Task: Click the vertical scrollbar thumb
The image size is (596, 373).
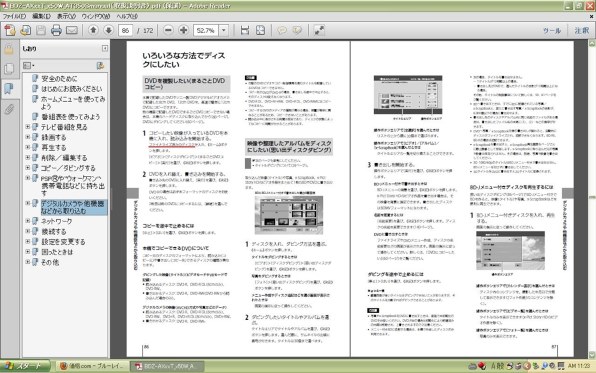Action: pyautogui.click(x=592, y=197)
